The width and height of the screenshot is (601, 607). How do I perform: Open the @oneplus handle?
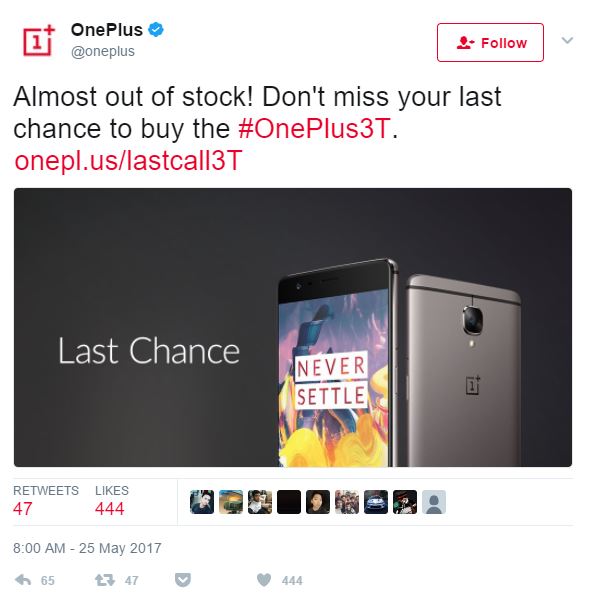tap(103, 51)
